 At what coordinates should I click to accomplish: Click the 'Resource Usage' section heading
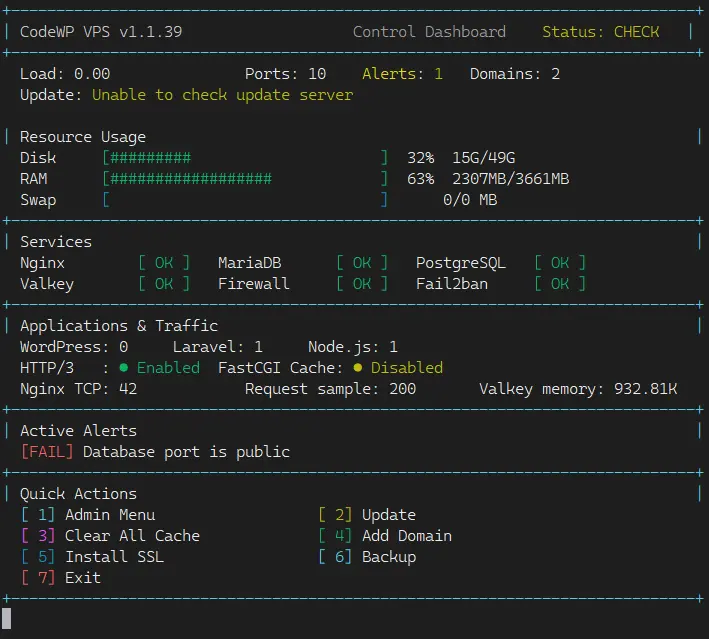click(x=83, y=137)
